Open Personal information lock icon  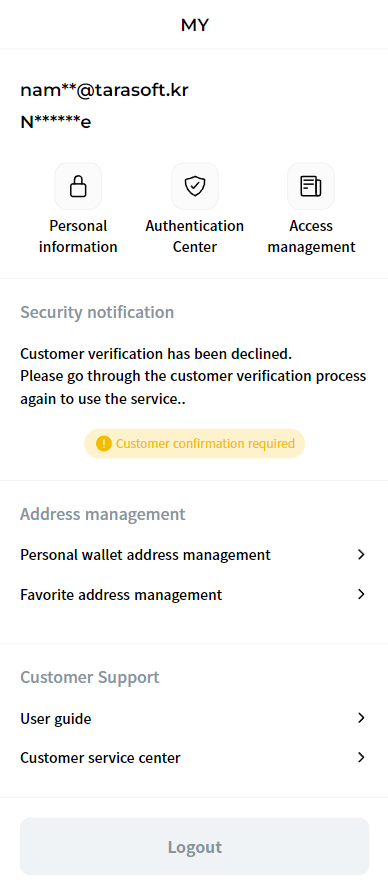[x=78, y=186]
